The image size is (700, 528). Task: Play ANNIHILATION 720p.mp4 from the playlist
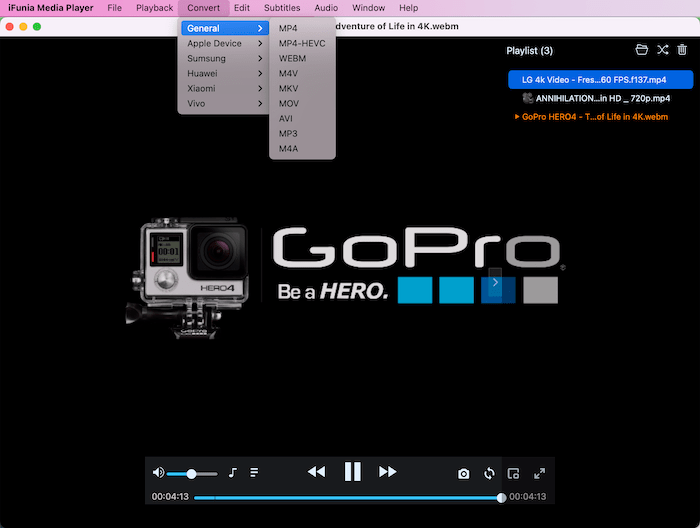pyautogui.click(x=598, y=98)
